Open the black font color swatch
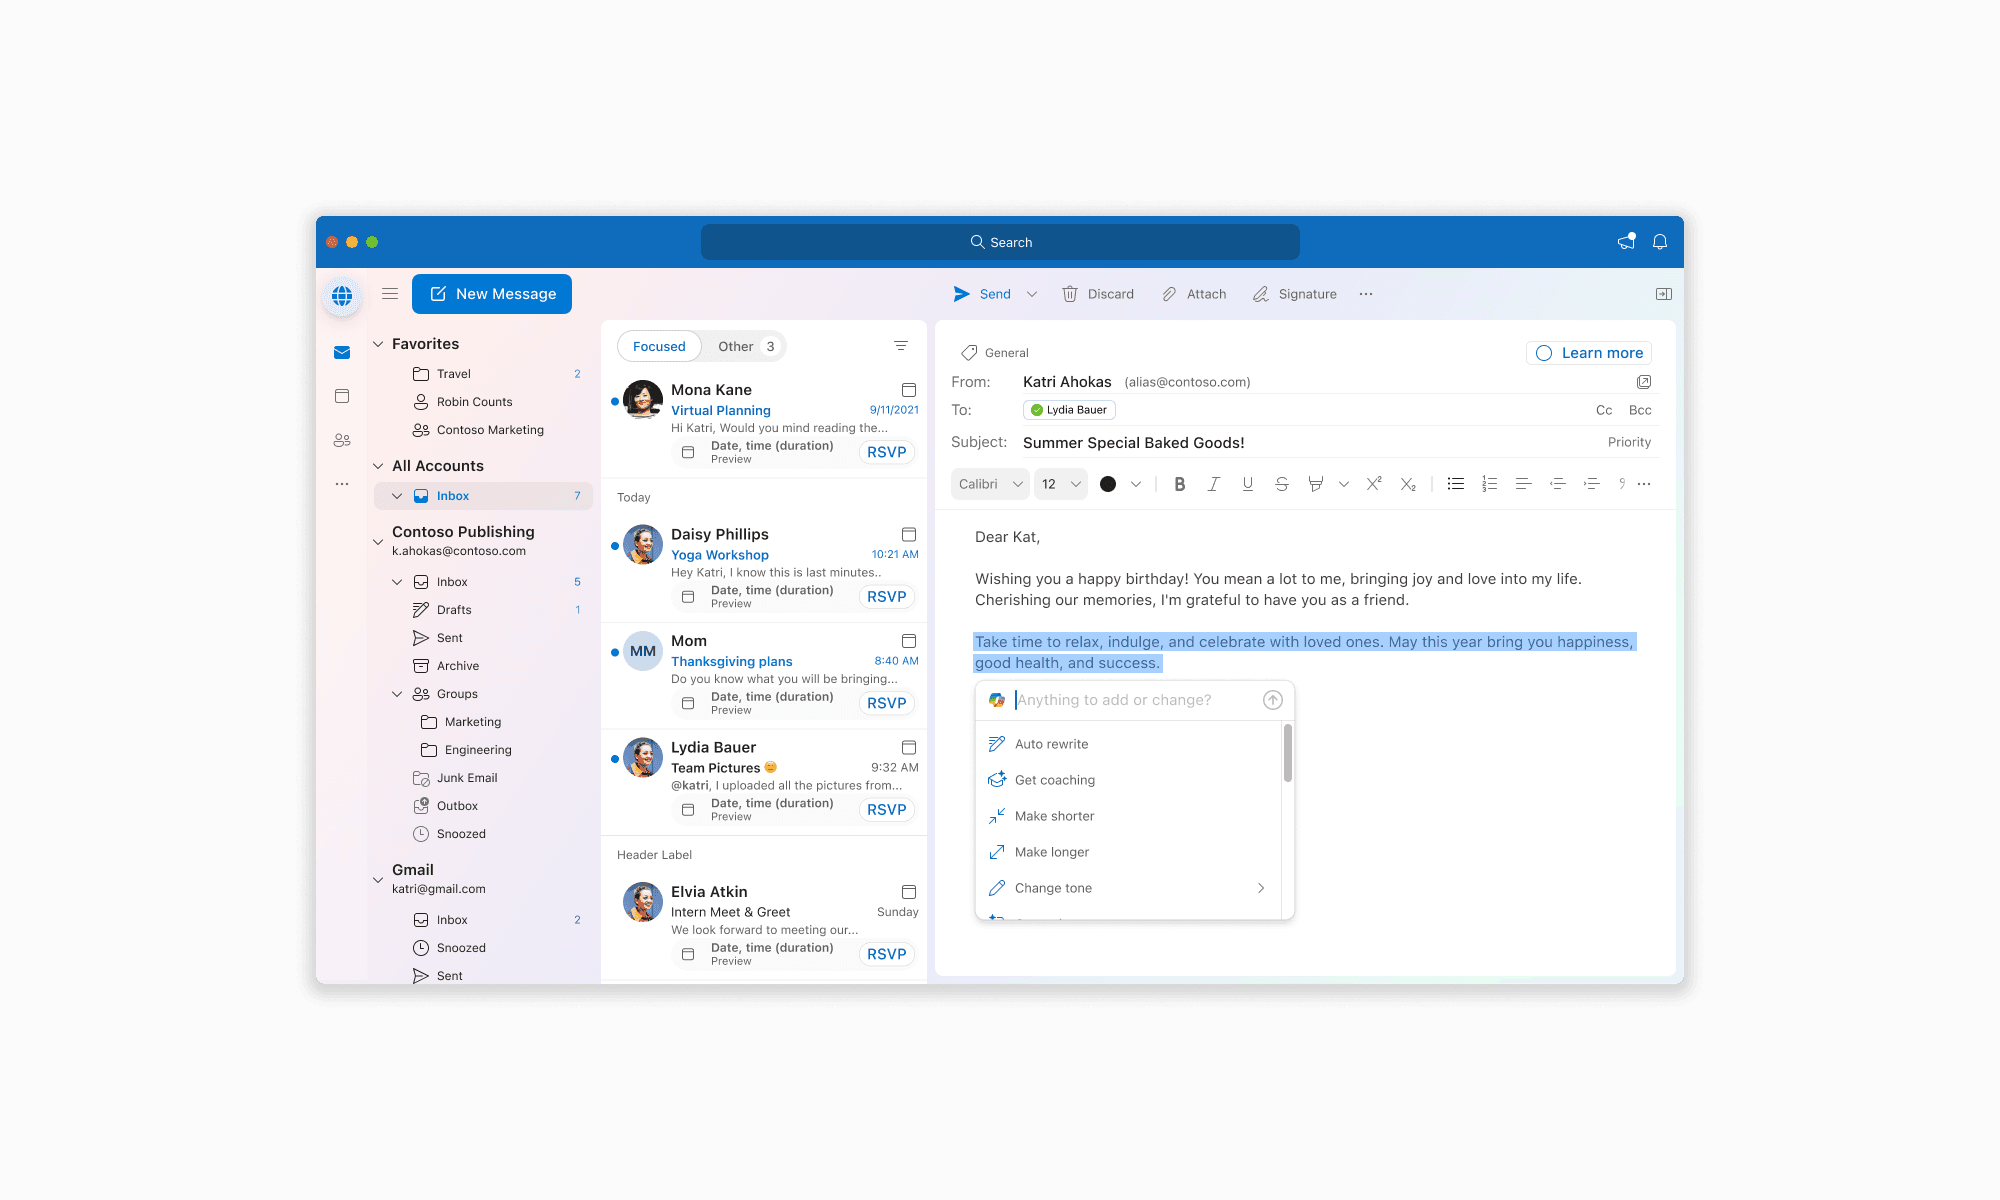Screen dimensions: 2000x1200 coord(1108,484)
